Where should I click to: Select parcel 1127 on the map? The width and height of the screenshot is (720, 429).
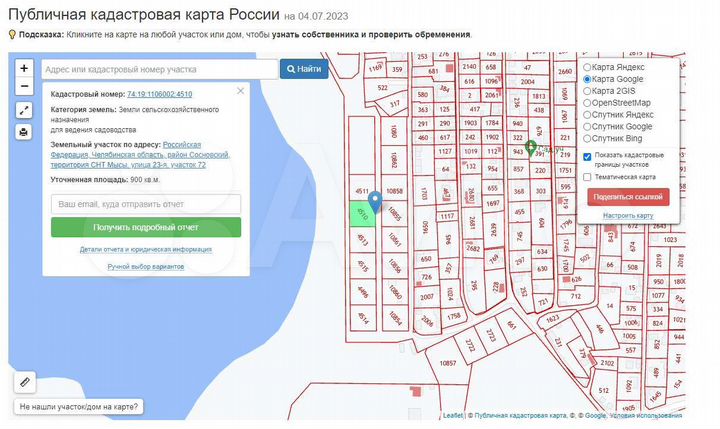pos(444,151)
